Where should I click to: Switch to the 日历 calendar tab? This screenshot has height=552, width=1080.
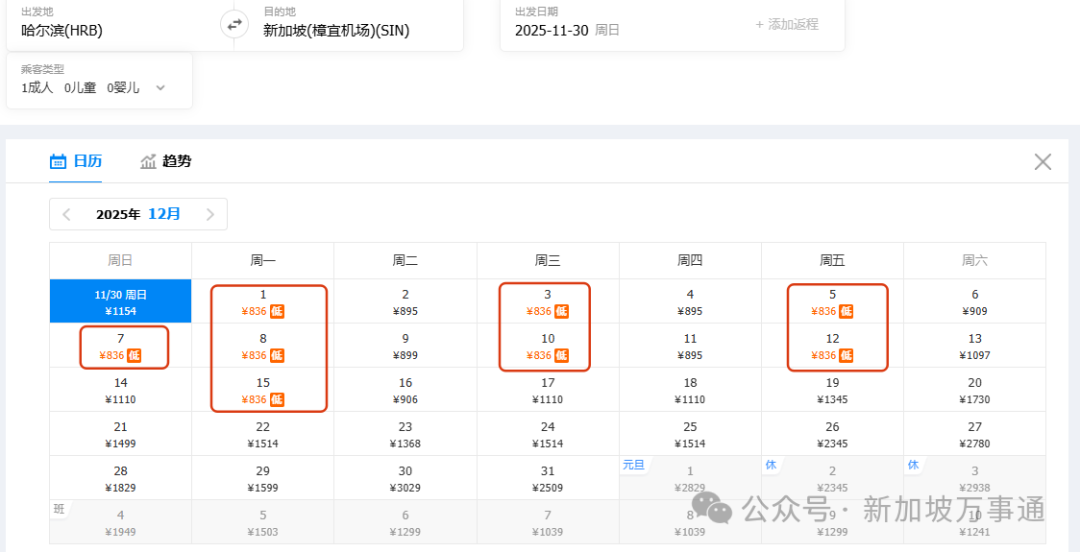(76, 161)
